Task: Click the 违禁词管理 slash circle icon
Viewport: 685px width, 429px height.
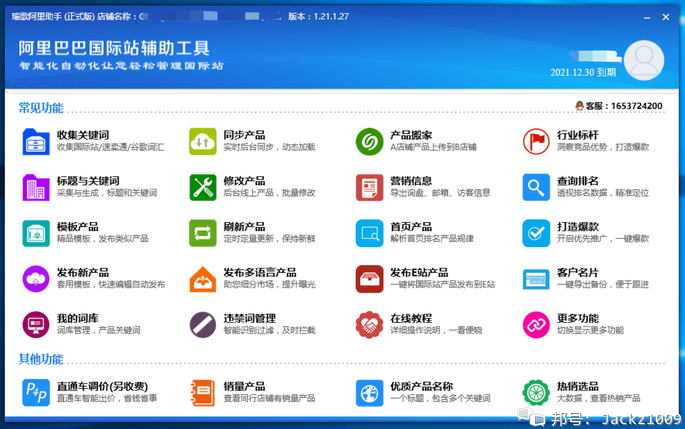Action: coord(203,325)
